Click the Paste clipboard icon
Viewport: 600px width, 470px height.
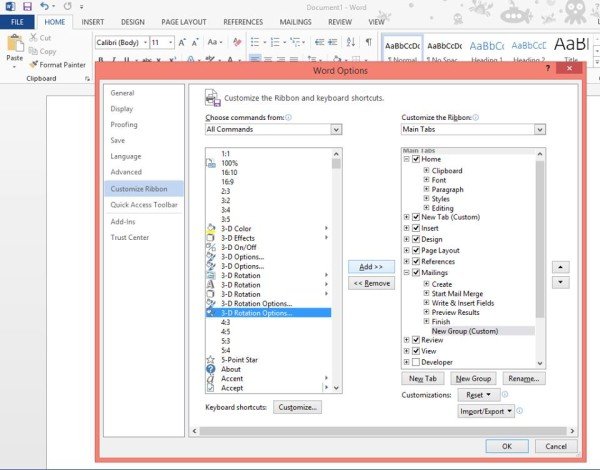pos(15,43)
